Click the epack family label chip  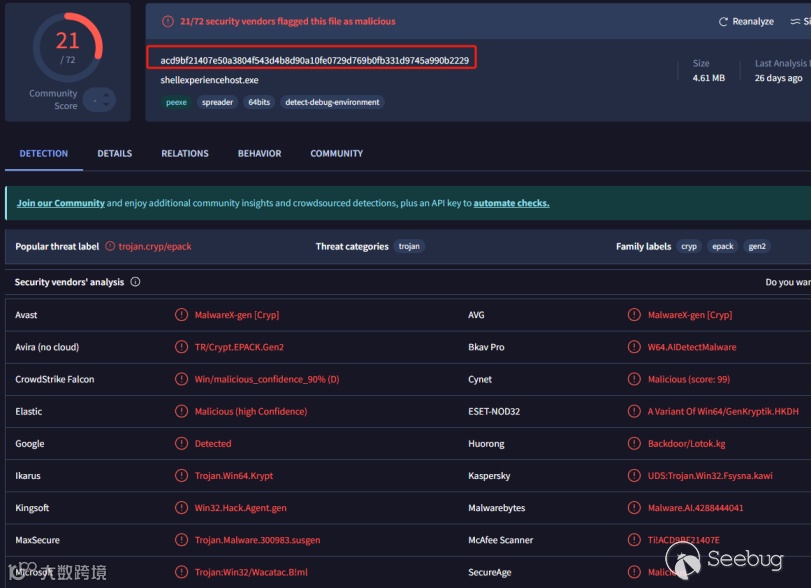click(x=722, y=246)
